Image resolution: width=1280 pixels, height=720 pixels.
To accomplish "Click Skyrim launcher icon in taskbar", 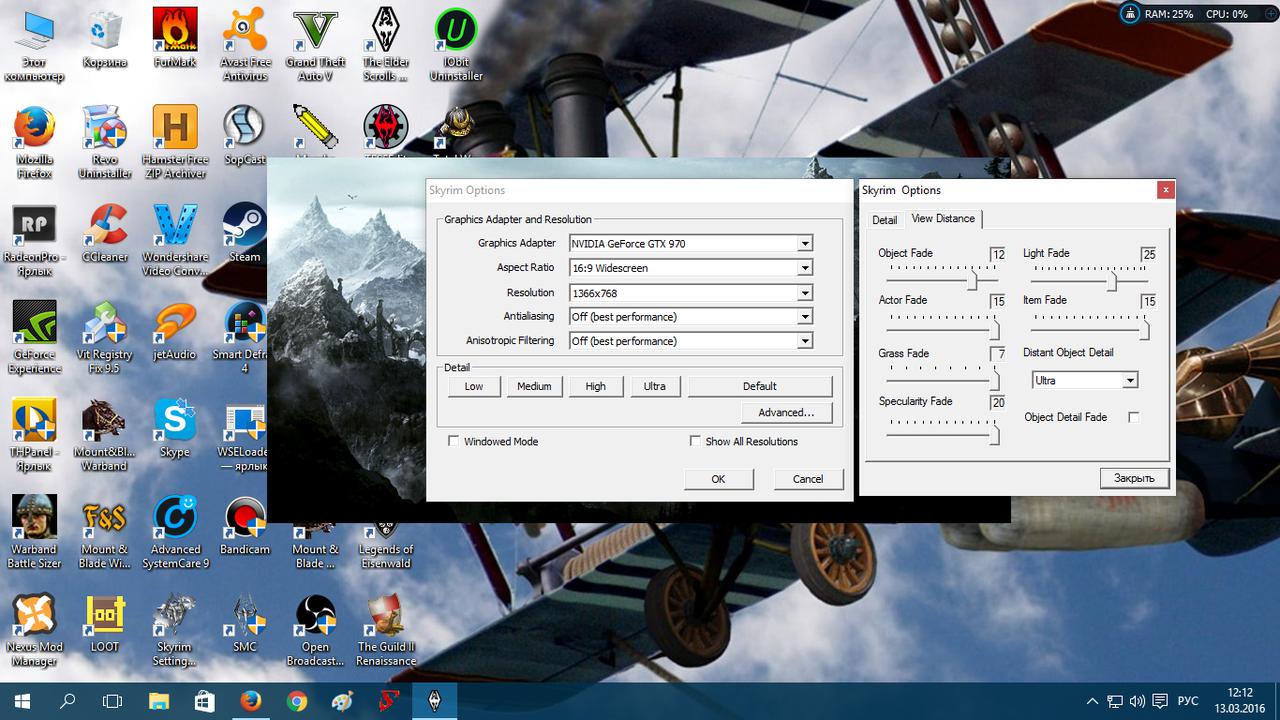I will [434, 700].
